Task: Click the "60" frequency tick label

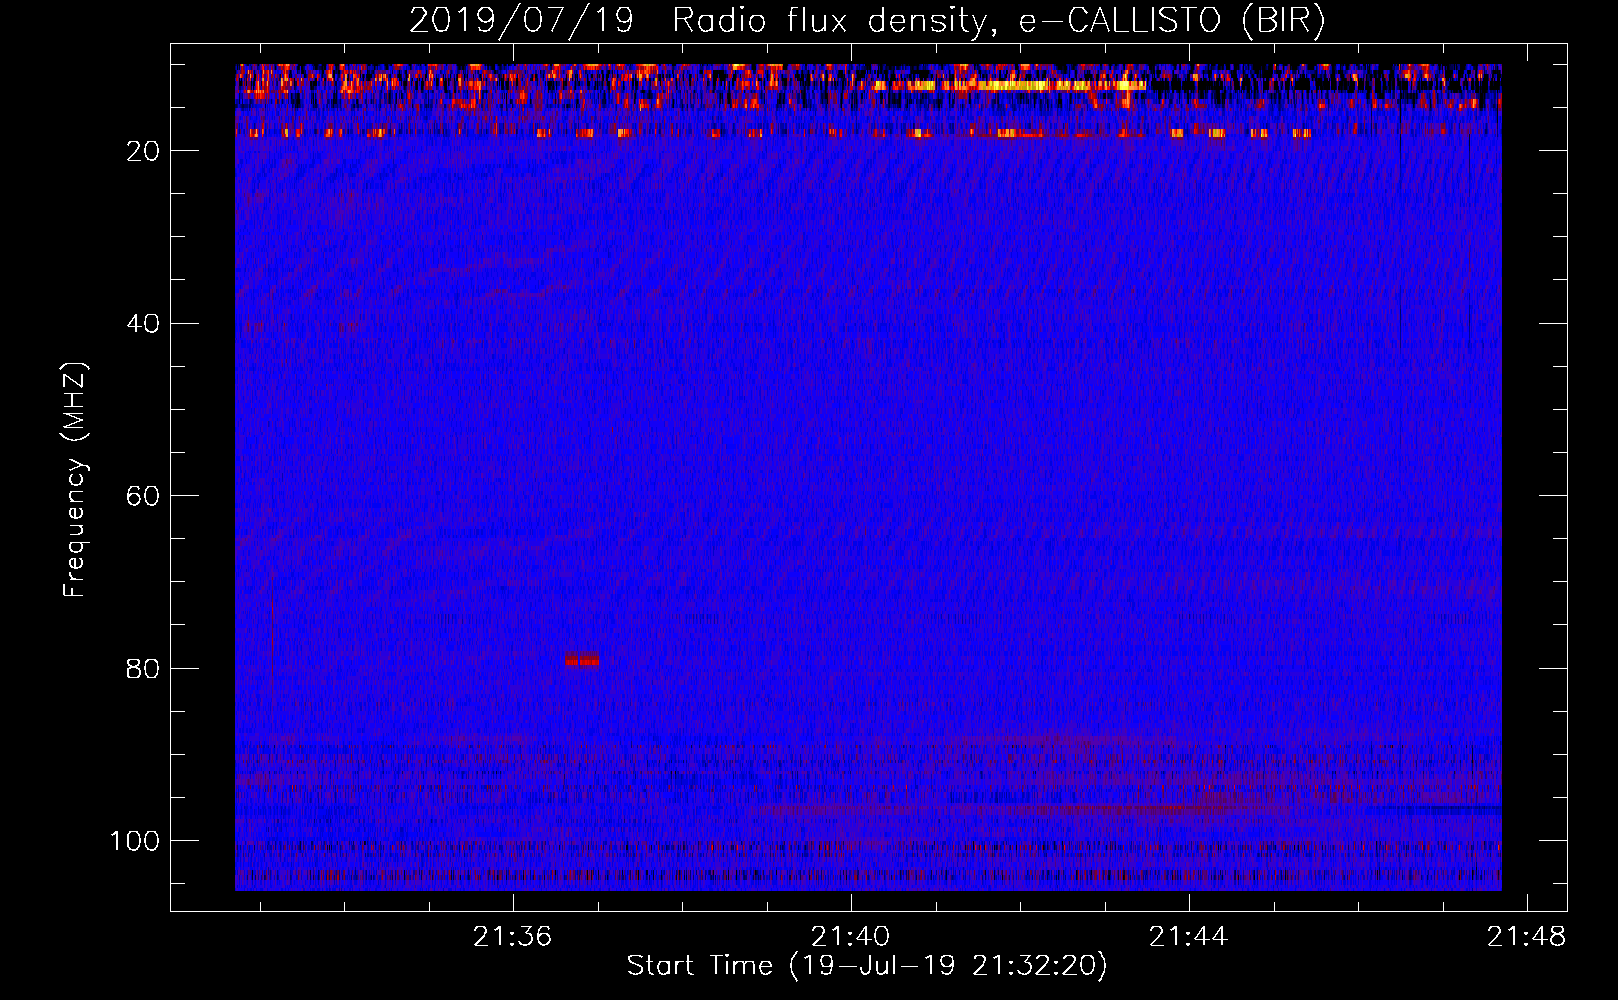Action: (x=143, y=497)
